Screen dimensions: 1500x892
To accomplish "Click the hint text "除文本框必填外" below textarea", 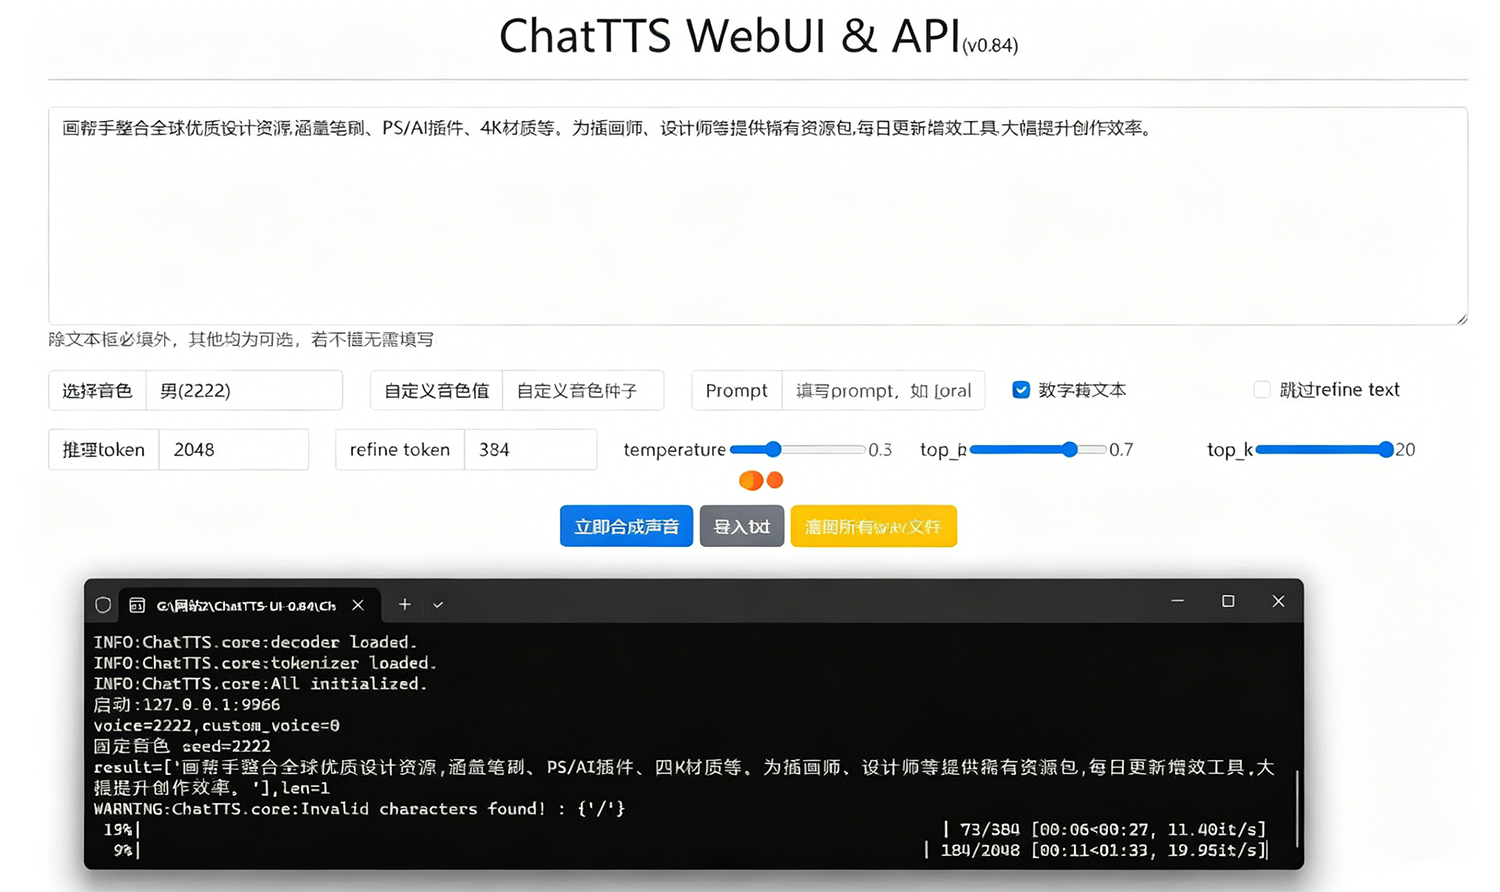I will pyautogui.click(x=110, y=340).
